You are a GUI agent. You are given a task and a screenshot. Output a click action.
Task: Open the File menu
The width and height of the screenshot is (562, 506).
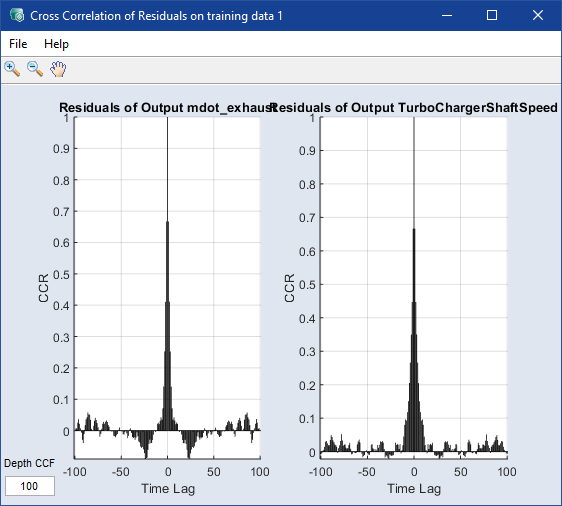point(18,44)
